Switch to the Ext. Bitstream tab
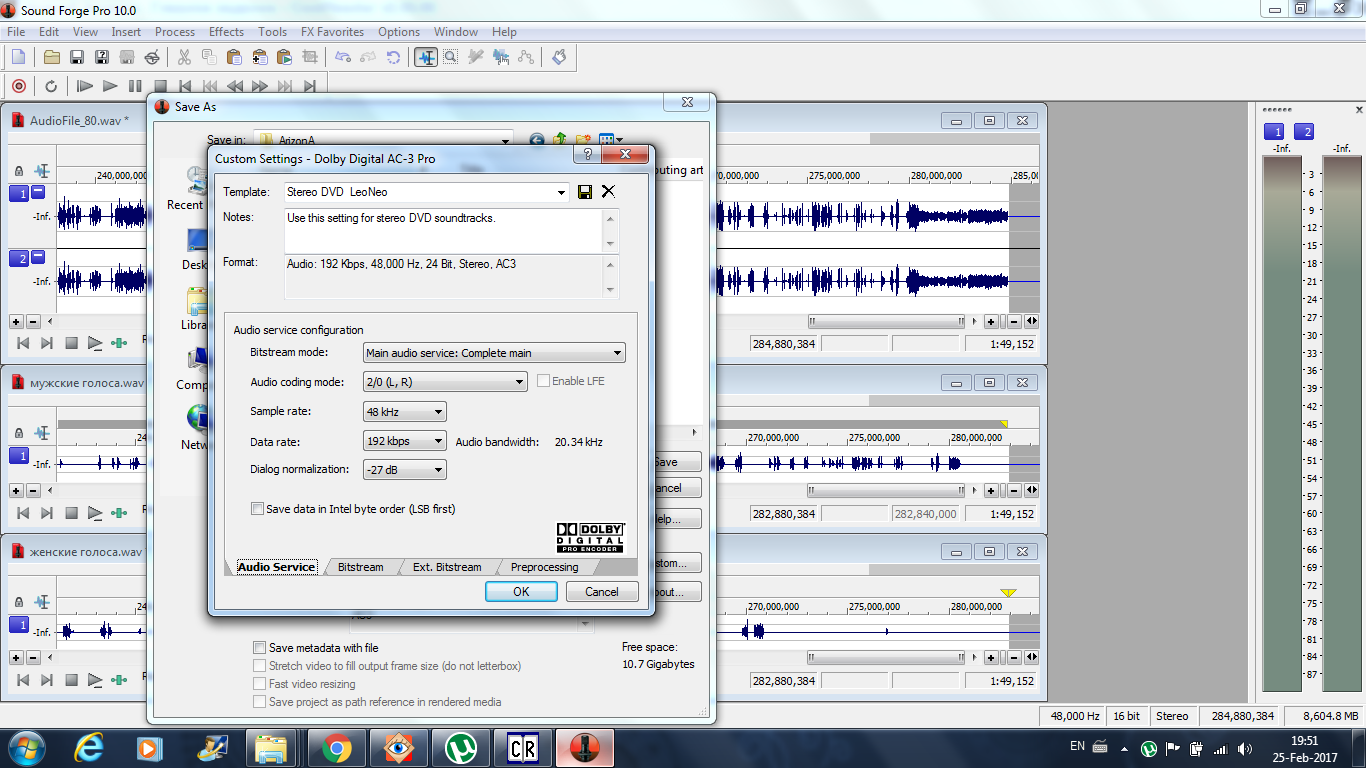This screenshot has height=768, width=1366. pyautogui.click(x=447, y=567)
